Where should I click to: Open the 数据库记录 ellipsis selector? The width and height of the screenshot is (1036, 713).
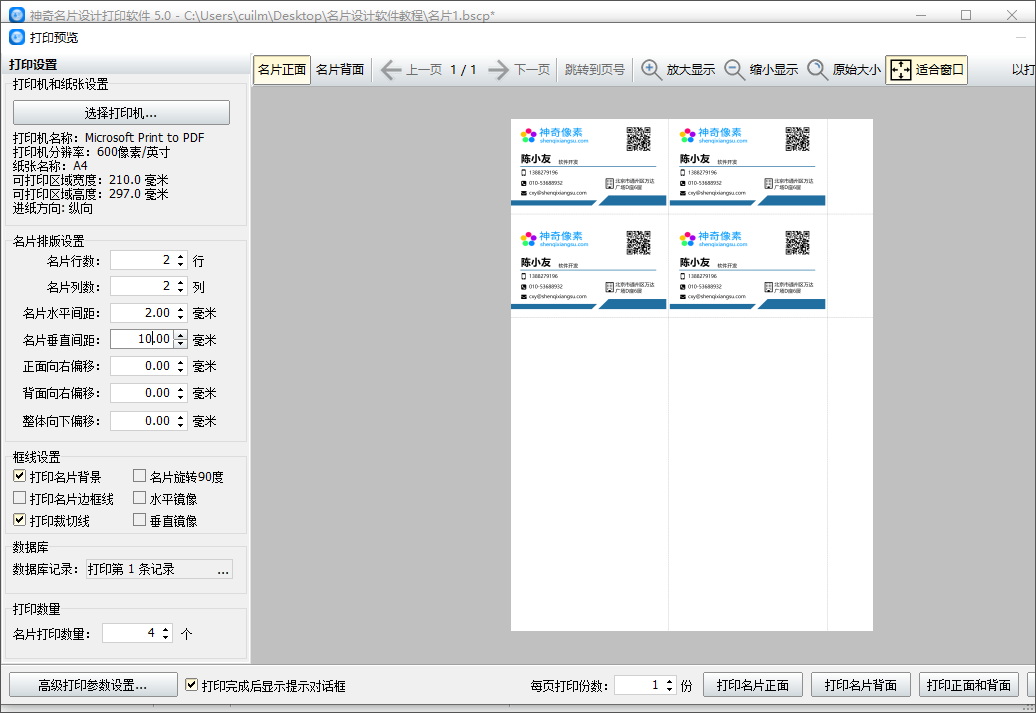[223, 570]
